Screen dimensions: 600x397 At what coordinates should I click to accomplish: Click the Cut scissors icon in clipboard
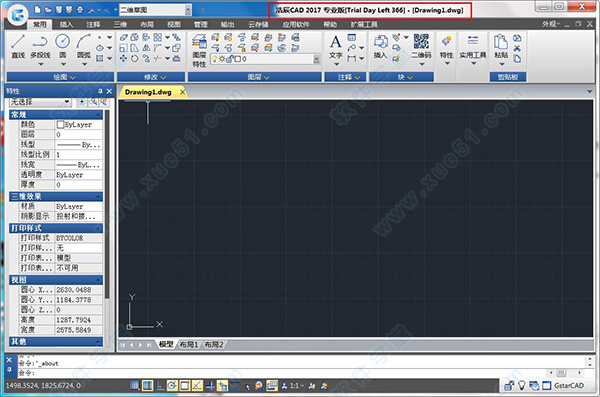point(517,48)
